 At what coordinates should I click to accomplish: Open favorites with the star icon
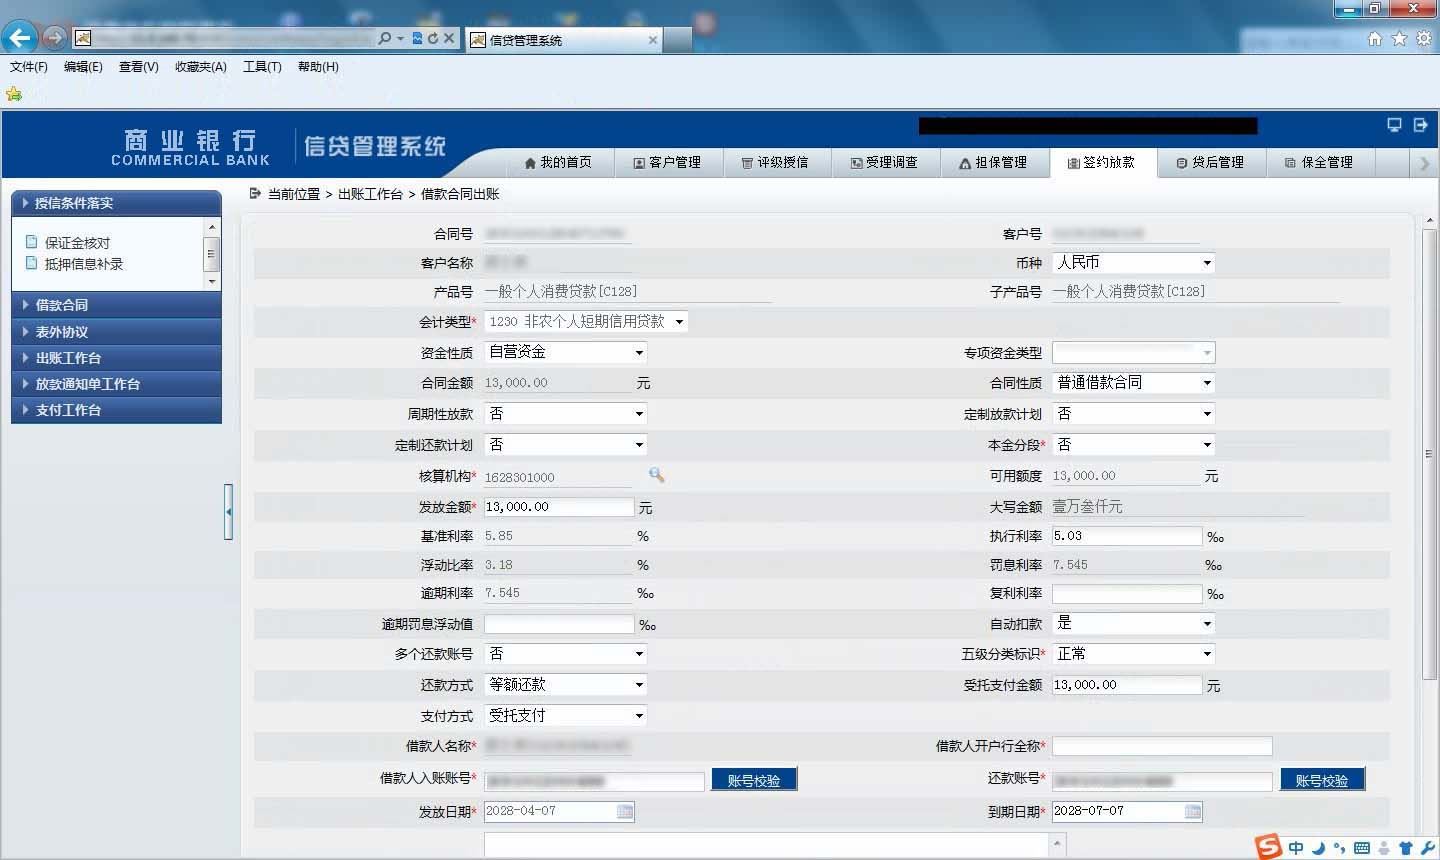(1399, 38)
